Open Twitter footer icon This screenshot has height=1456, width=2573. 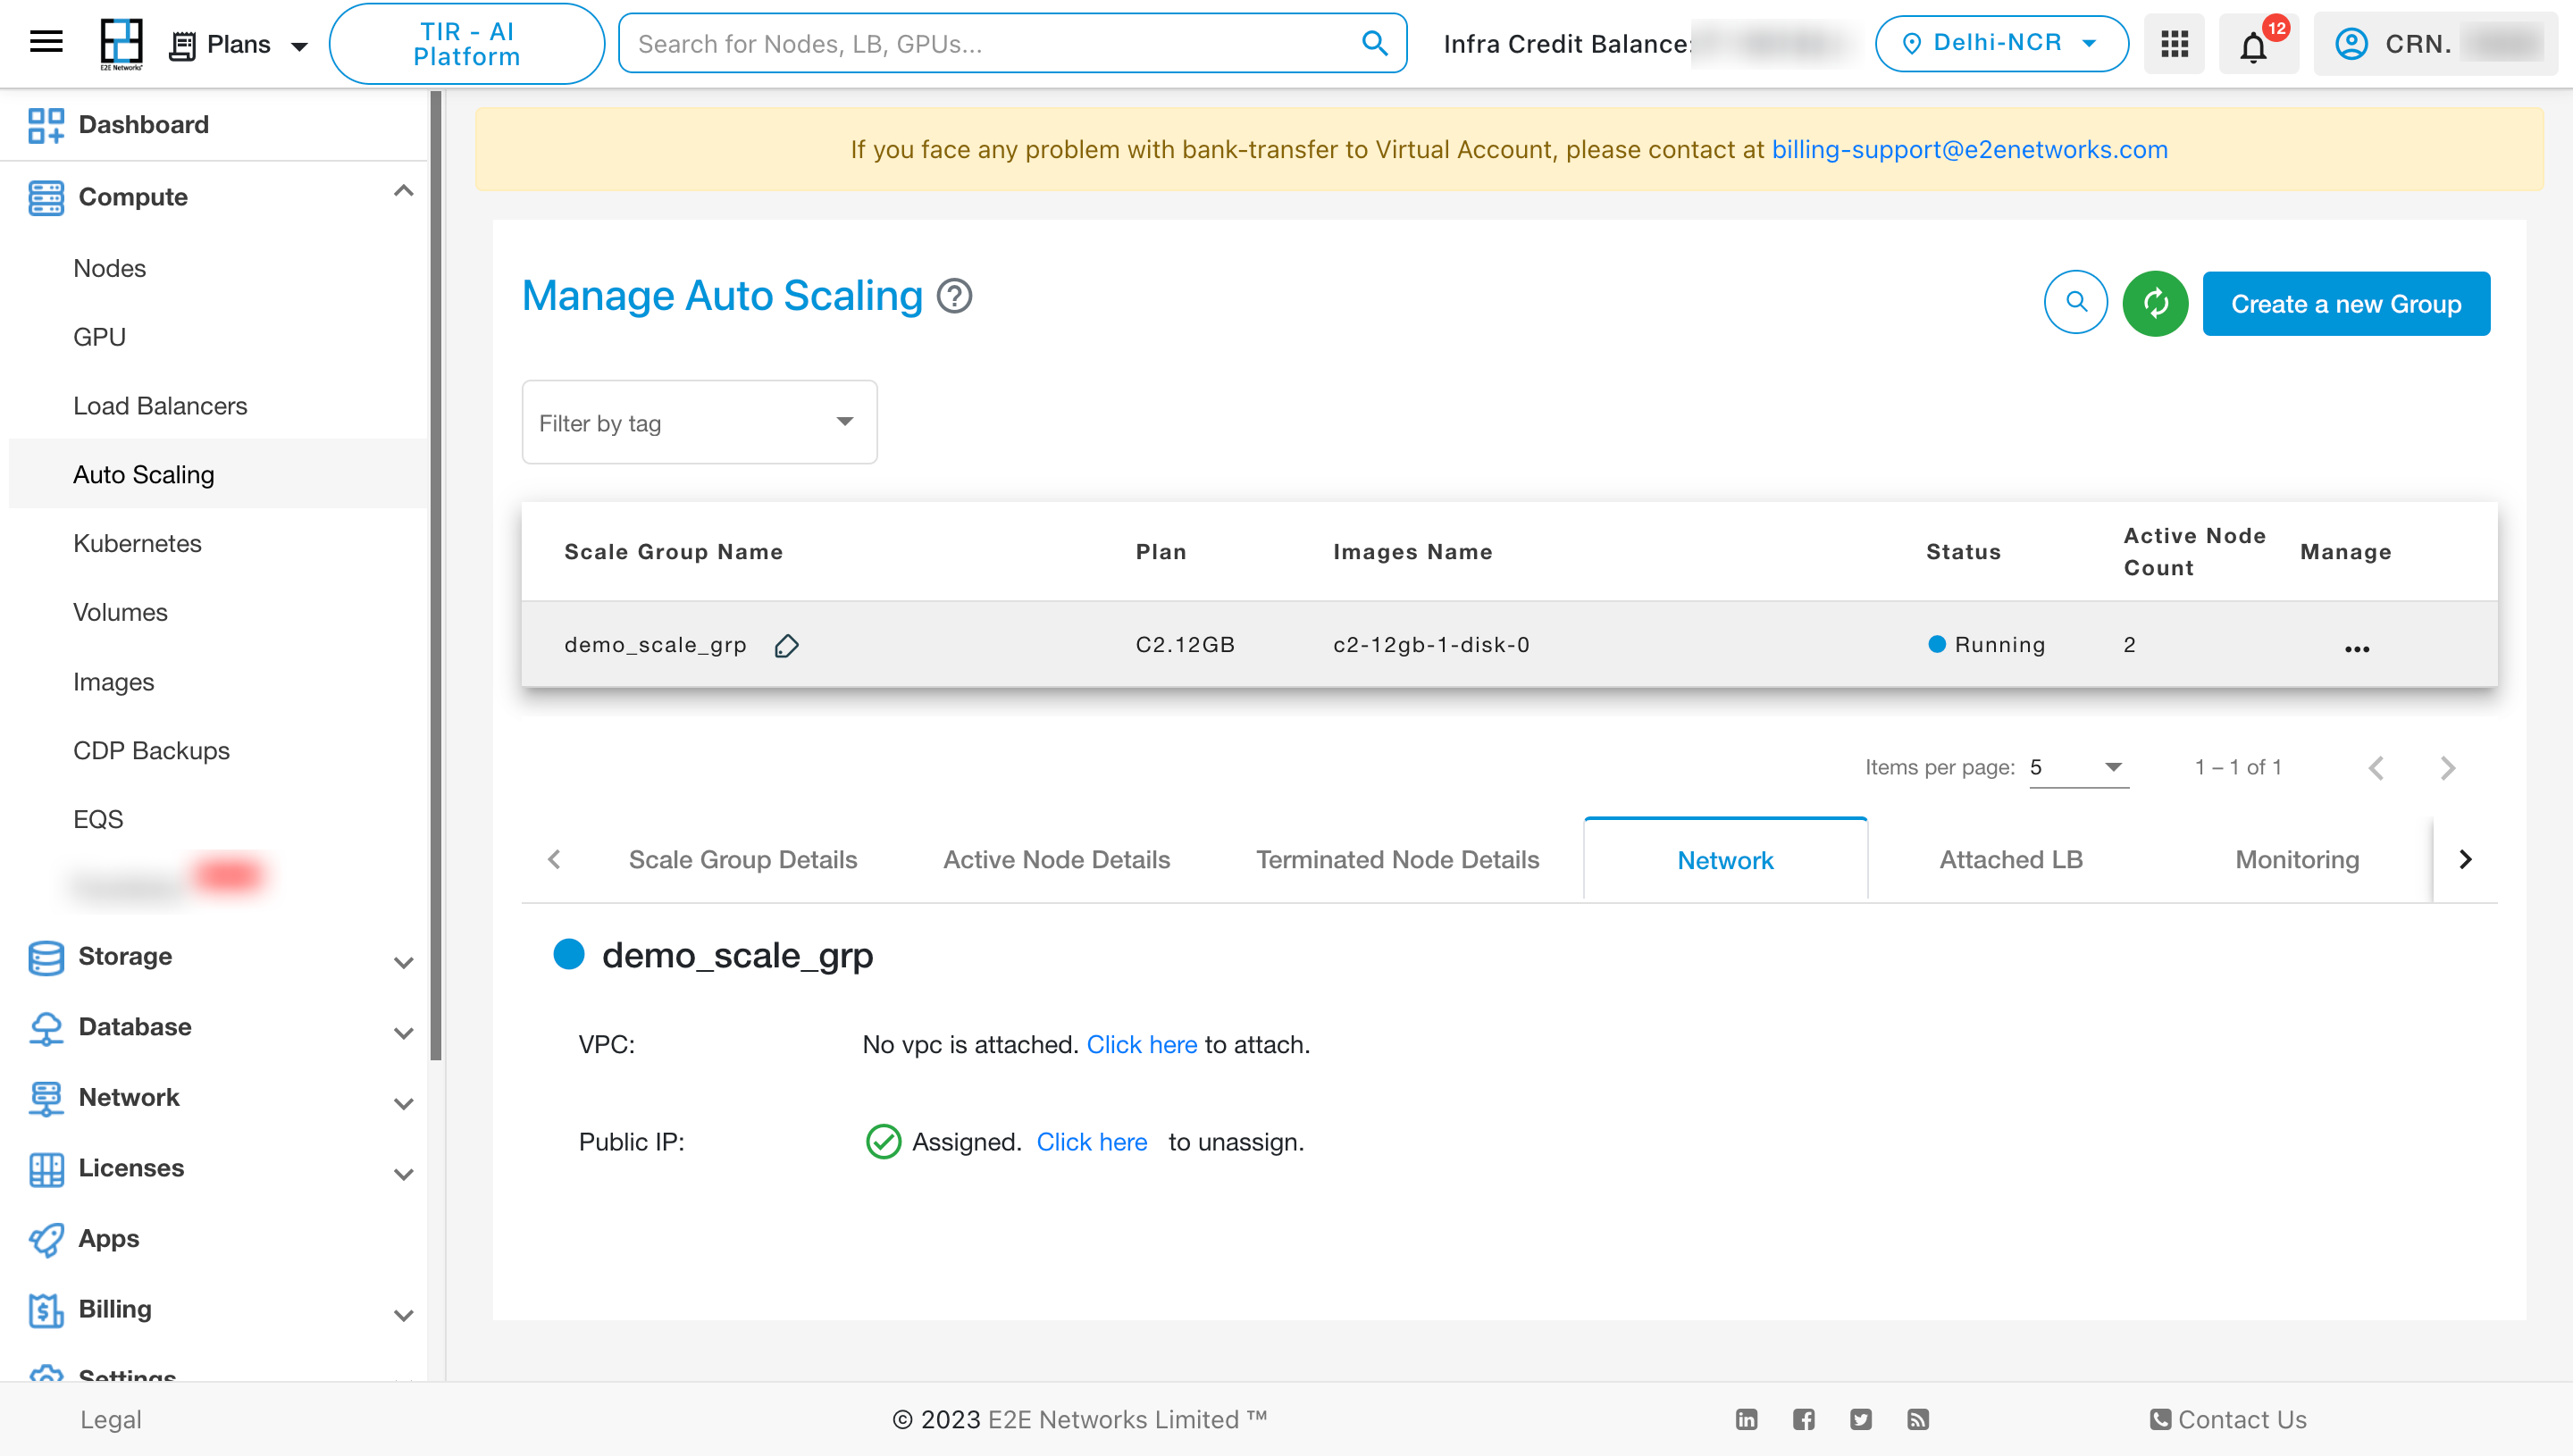coord(1860,1420)
